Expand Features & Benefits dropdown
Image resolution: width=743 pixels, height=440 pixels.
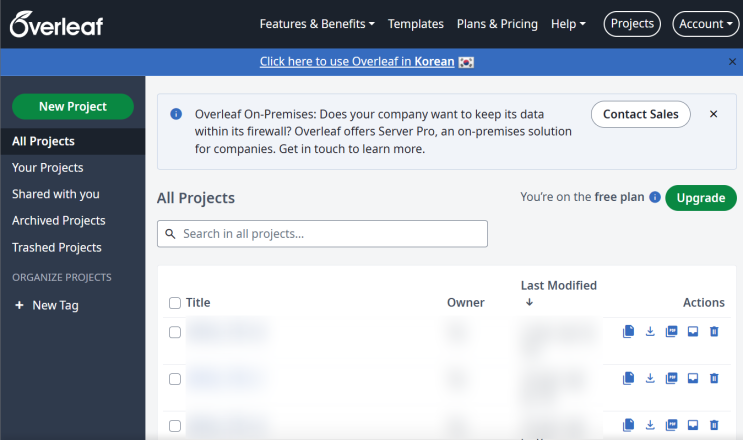pyautogui.click(x=317, y=24)
